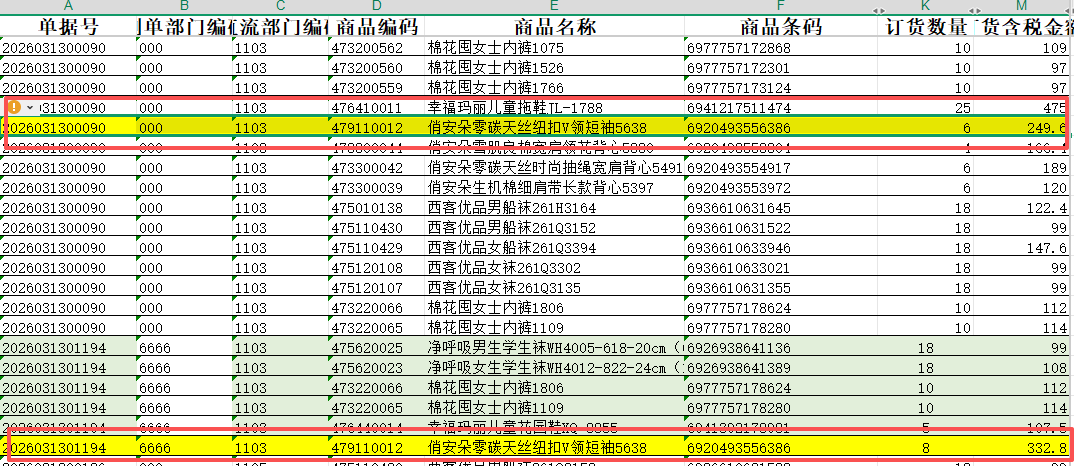
Task: Click the column E header
Action: 553,8
